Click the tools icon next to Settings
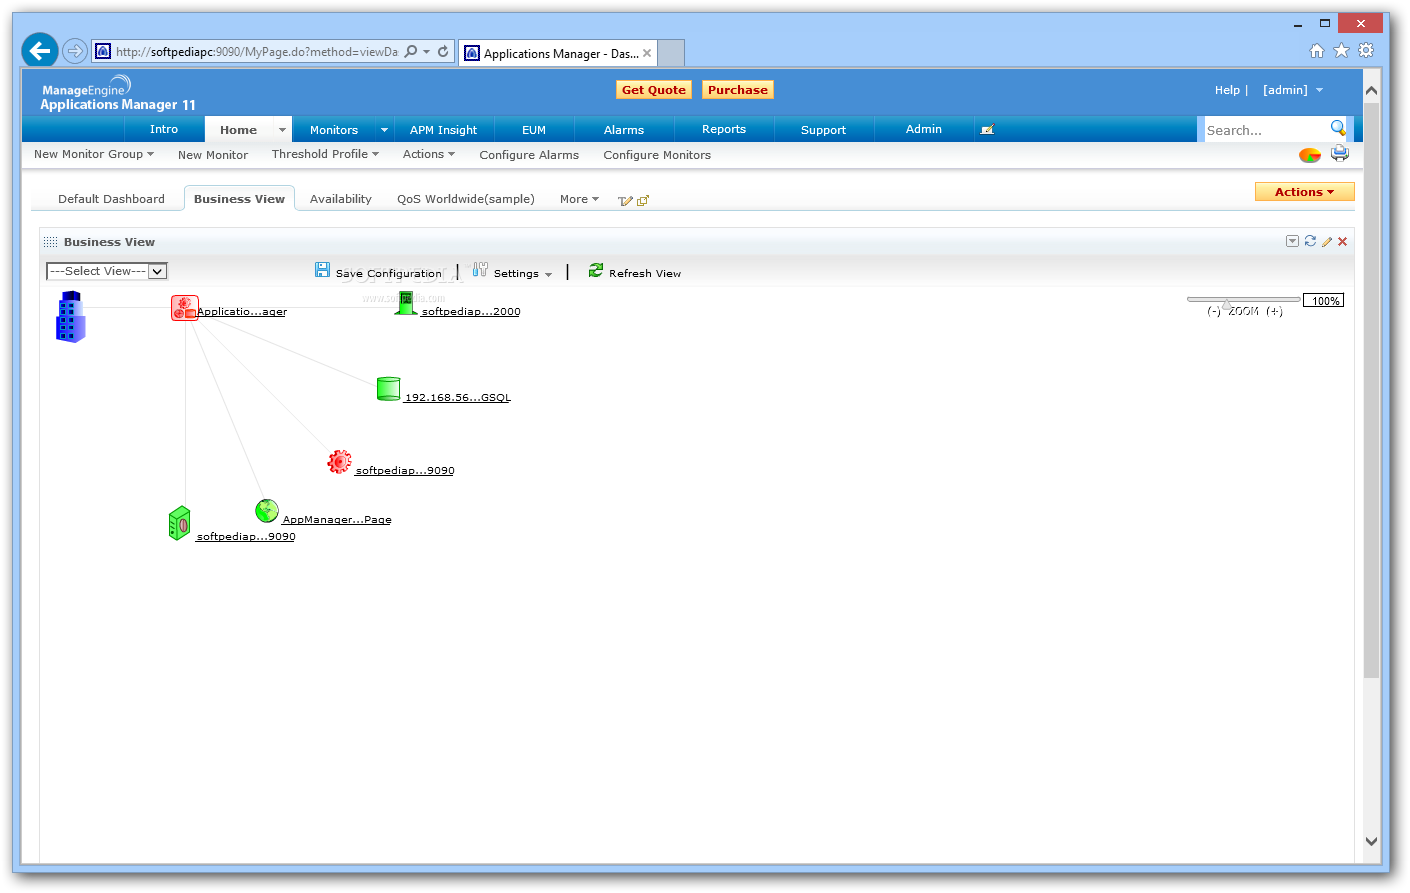1410x893 pixels. 480,270
